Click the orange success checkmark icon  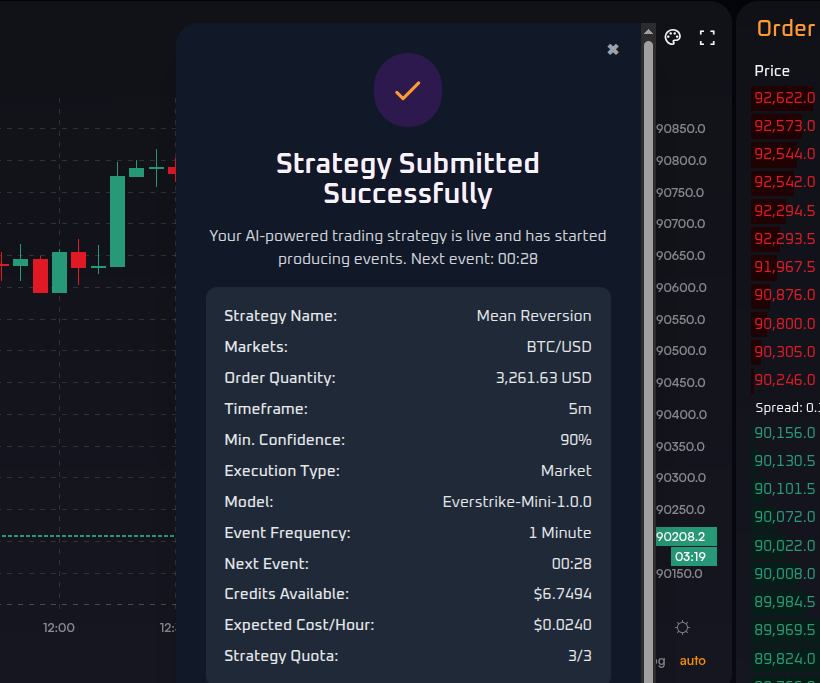408,90
